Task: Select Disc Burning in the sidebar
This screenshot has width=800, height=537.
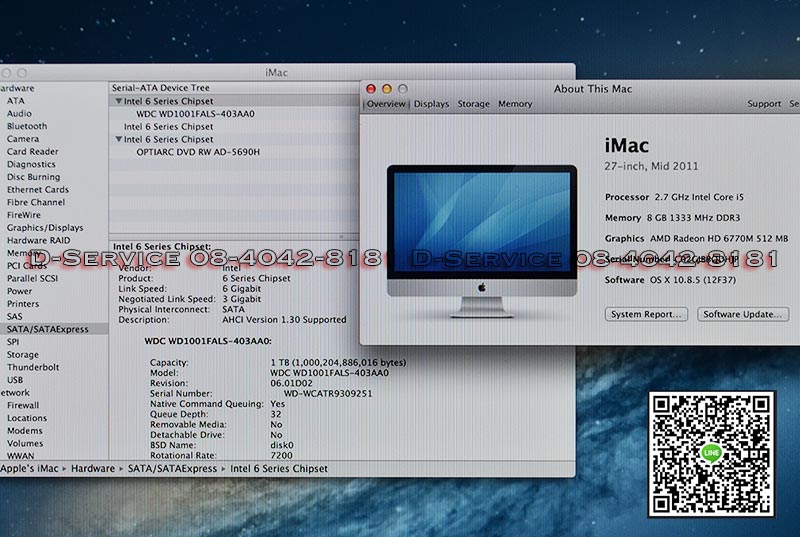Action: (x=34, y=177)
